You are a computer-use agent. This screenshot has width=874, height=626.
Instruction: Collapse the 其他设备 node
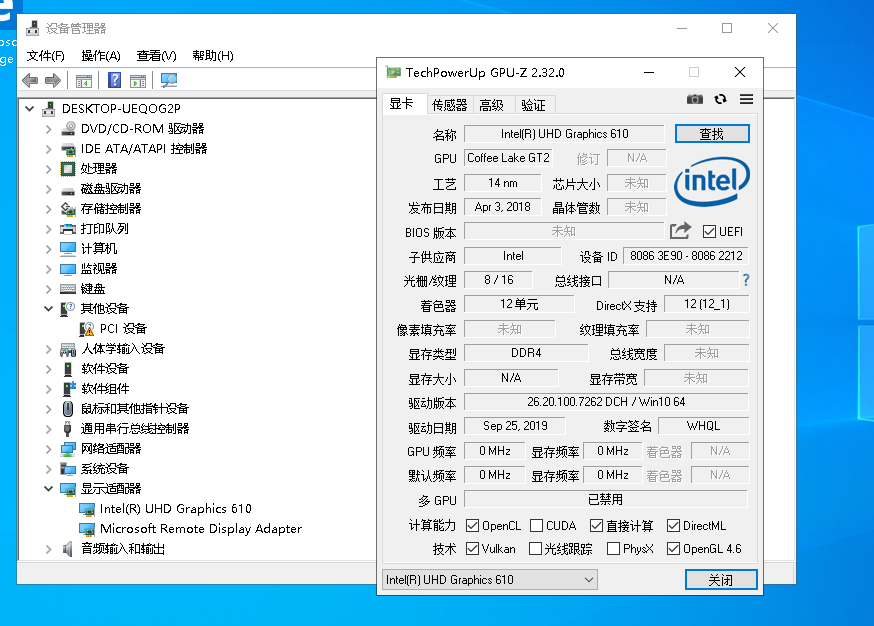pos(48,309)
